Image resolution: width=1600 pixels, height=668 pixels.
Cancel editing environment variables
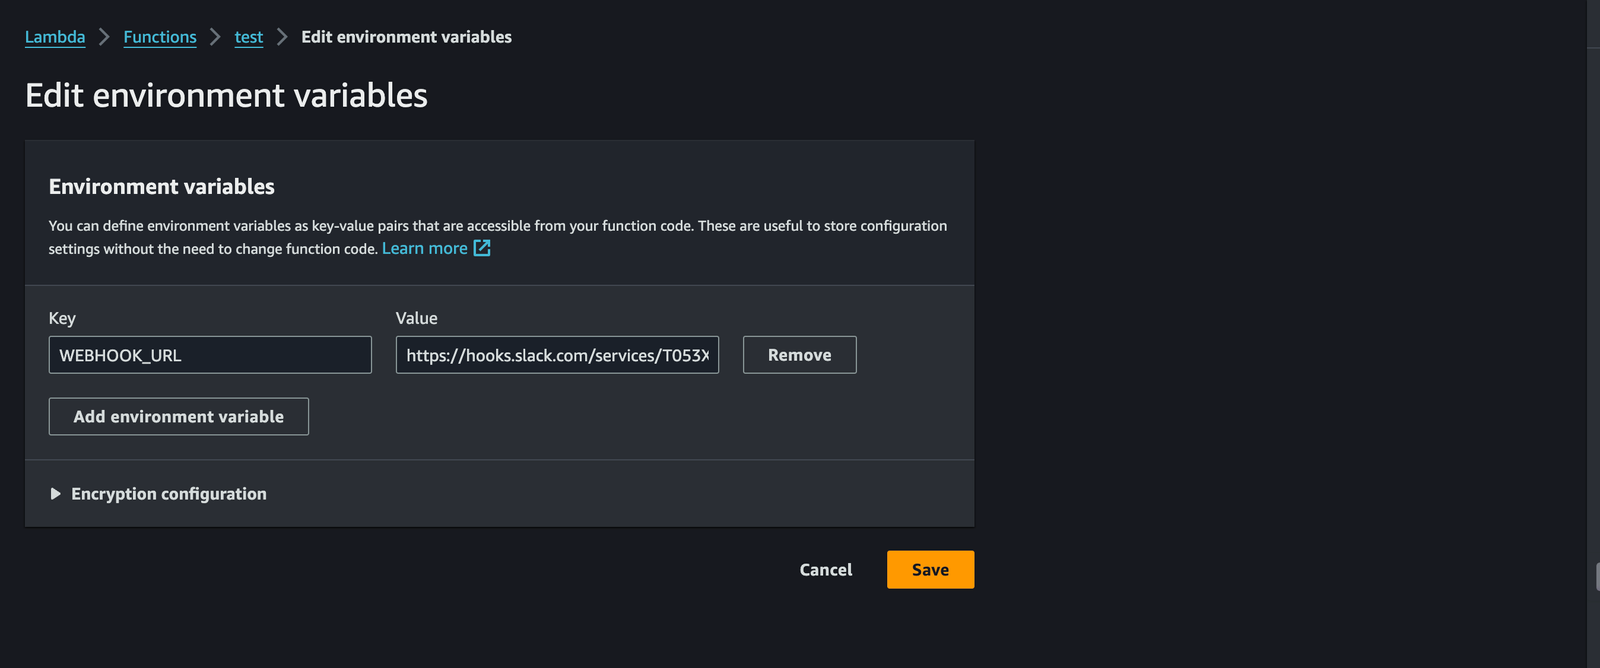point(825,570)
